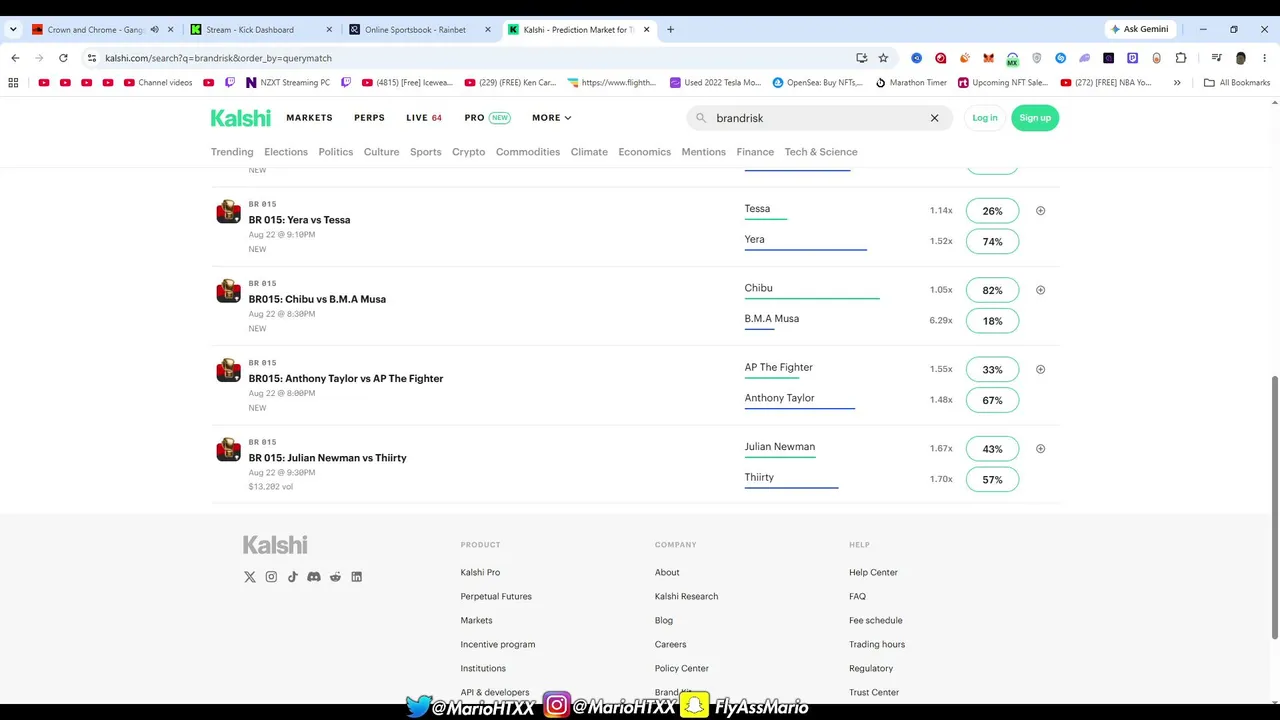The image size is (1280, 720).
Task: Reload the Kalshi page
Action: [x=63, y=58]
